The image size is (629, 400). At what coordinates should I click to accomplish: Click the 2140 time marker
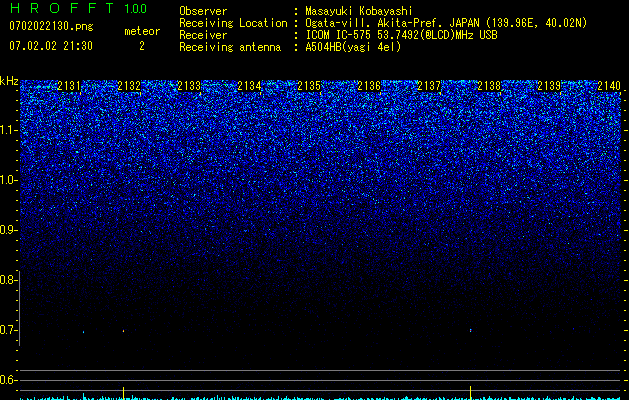pos(609,86)
